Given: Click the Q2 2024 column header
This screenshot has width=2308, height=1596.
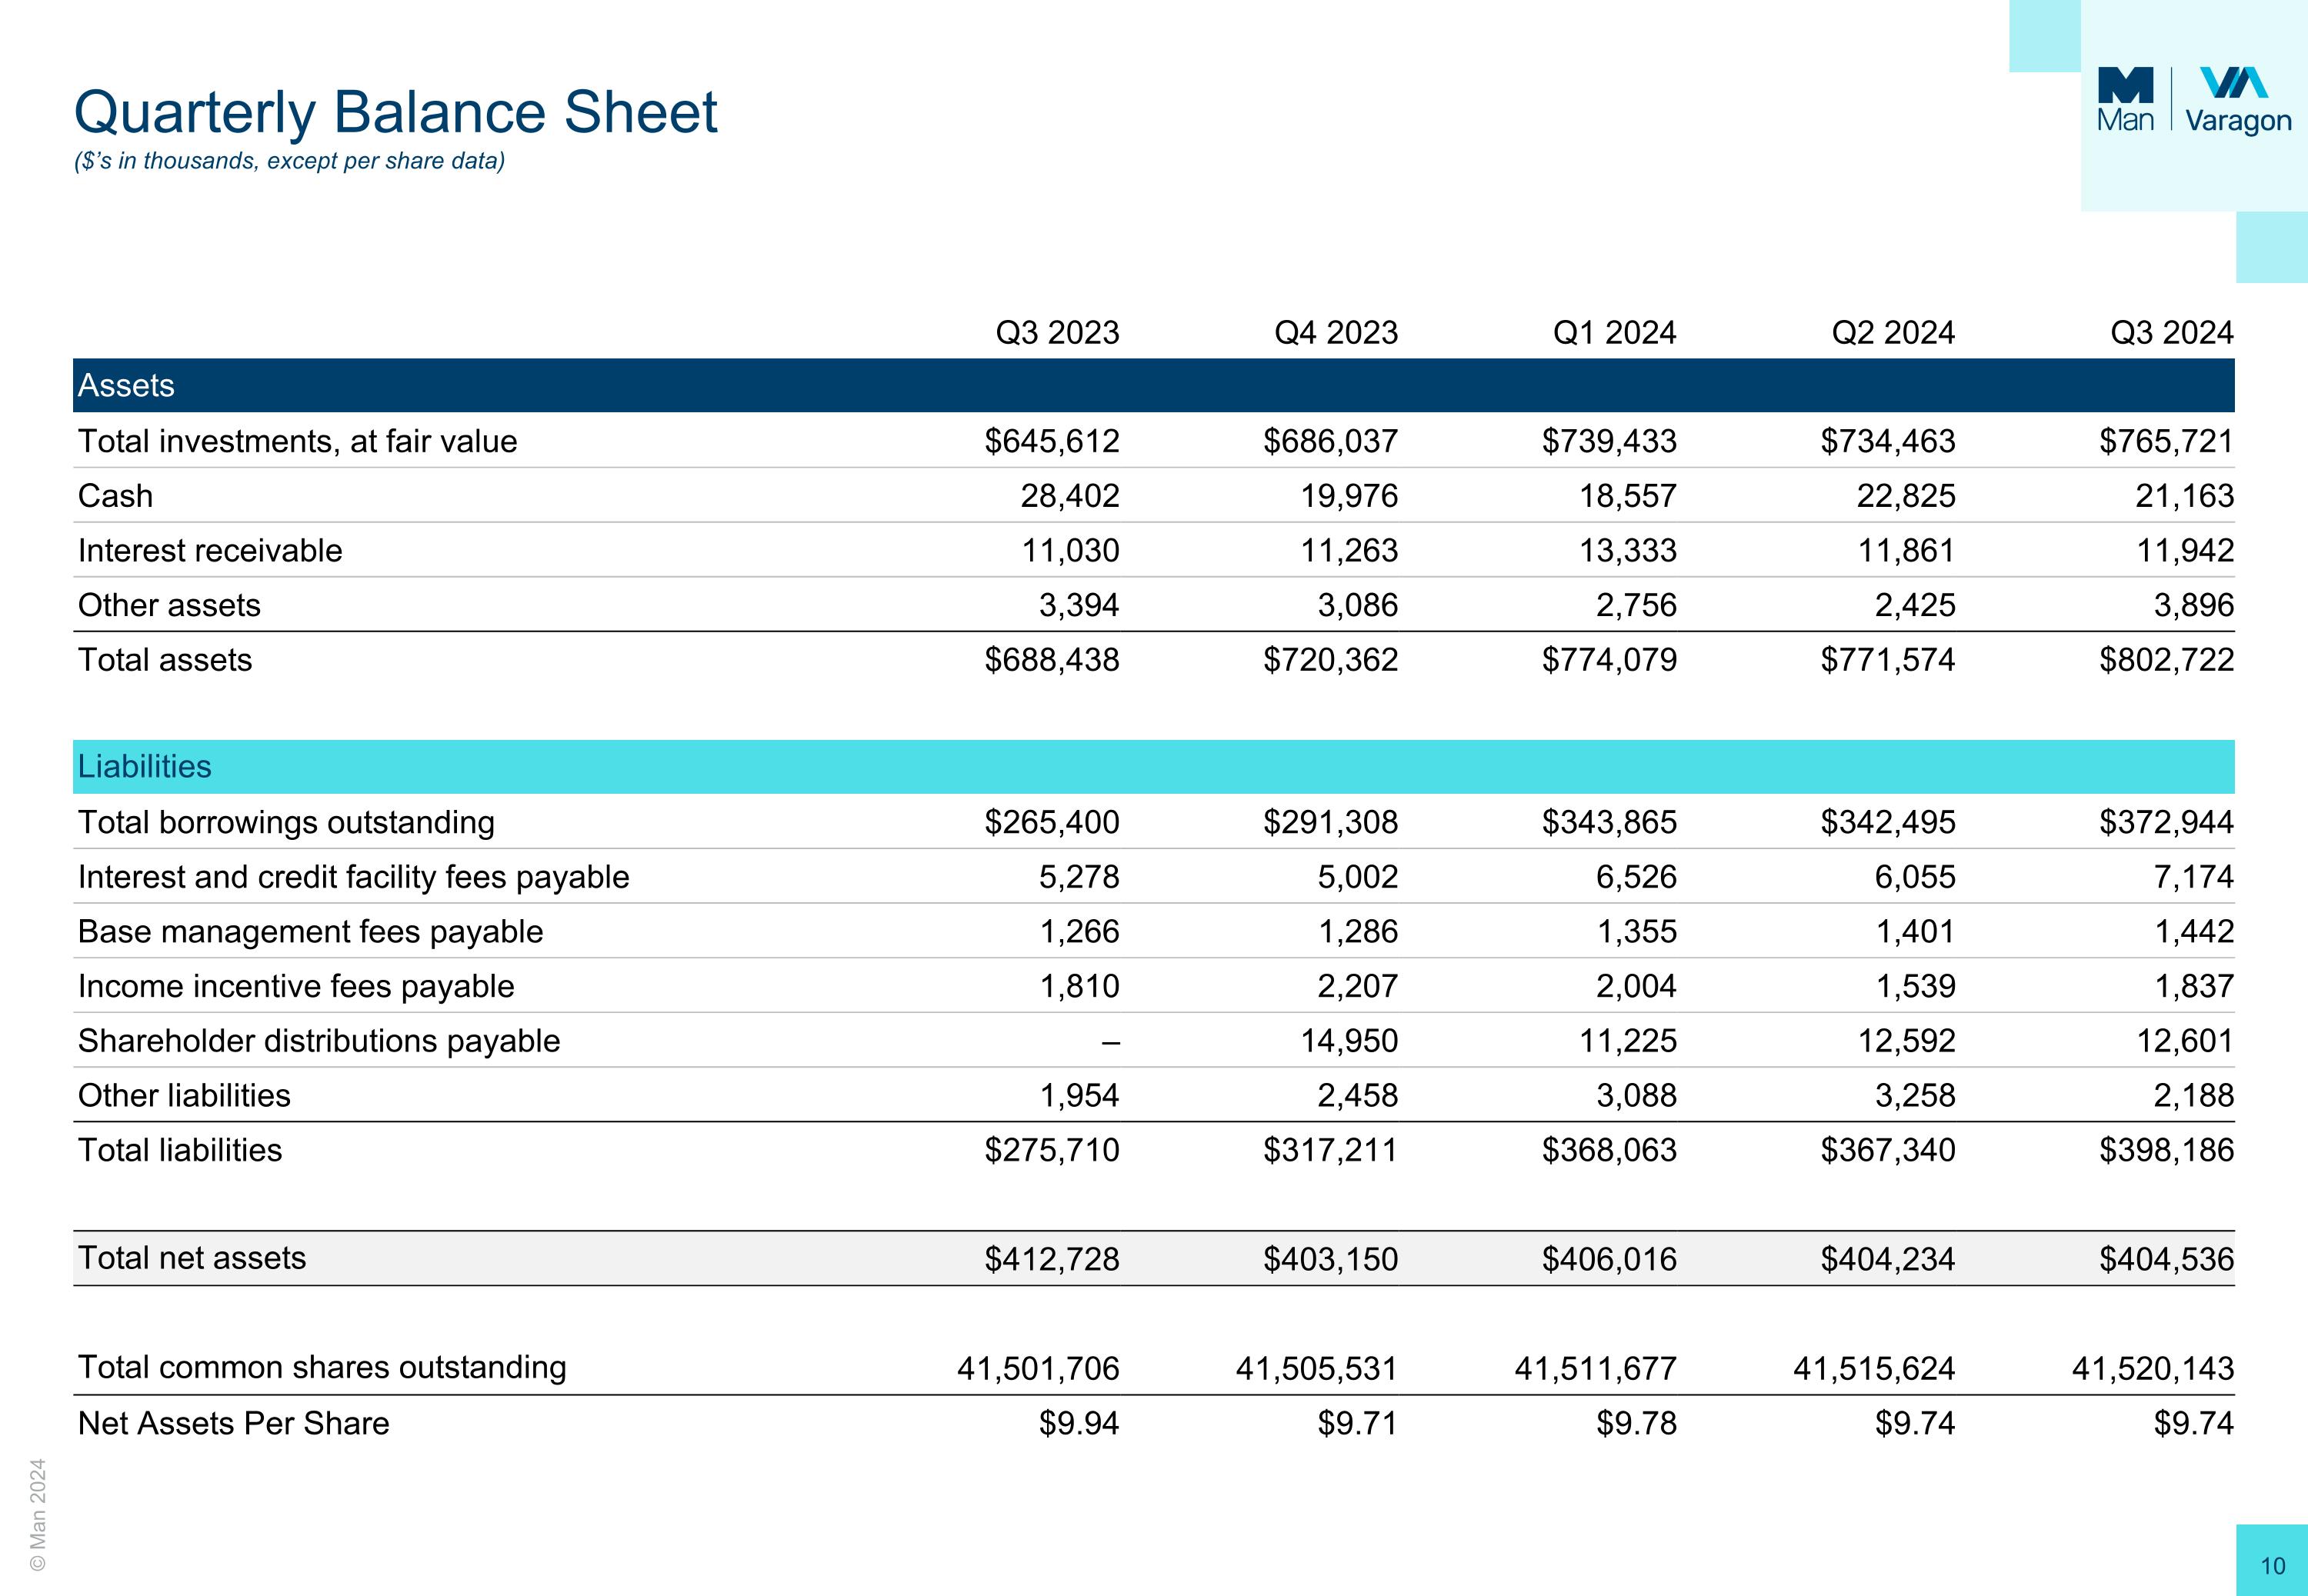Looking at the screenshot, I should pos(1893,332).
